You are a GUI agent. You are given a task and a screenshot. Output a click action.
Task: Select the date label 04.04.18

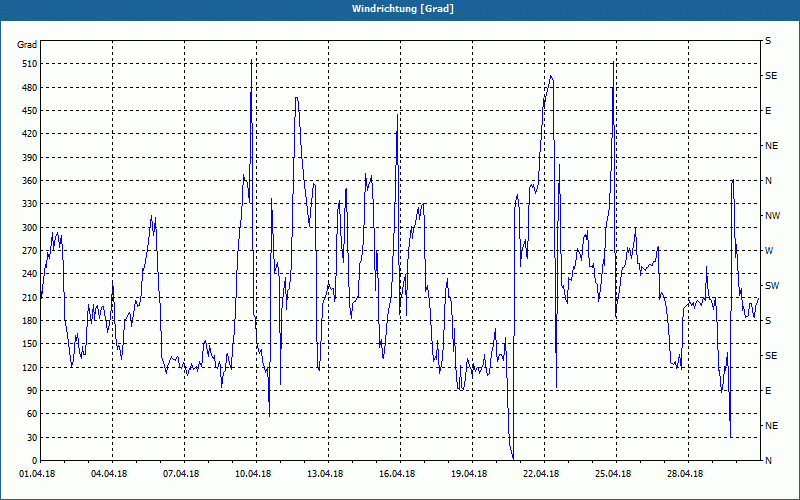tap(109, 474)
